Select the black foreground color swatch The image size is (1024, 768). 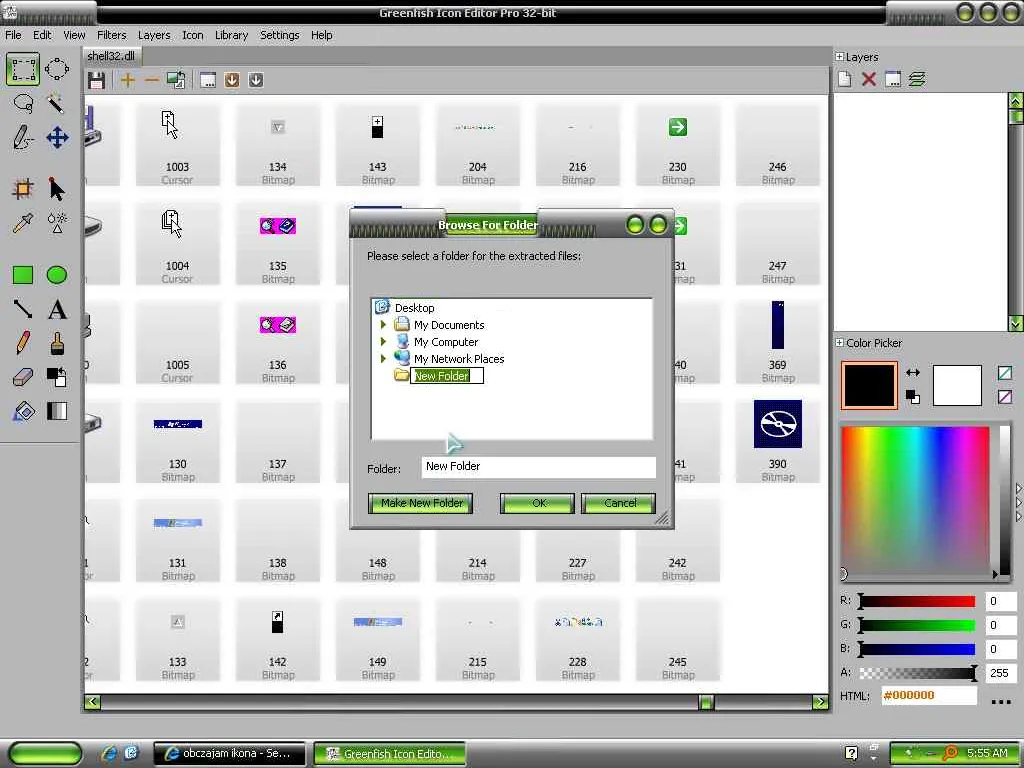[x=869, y=385]
